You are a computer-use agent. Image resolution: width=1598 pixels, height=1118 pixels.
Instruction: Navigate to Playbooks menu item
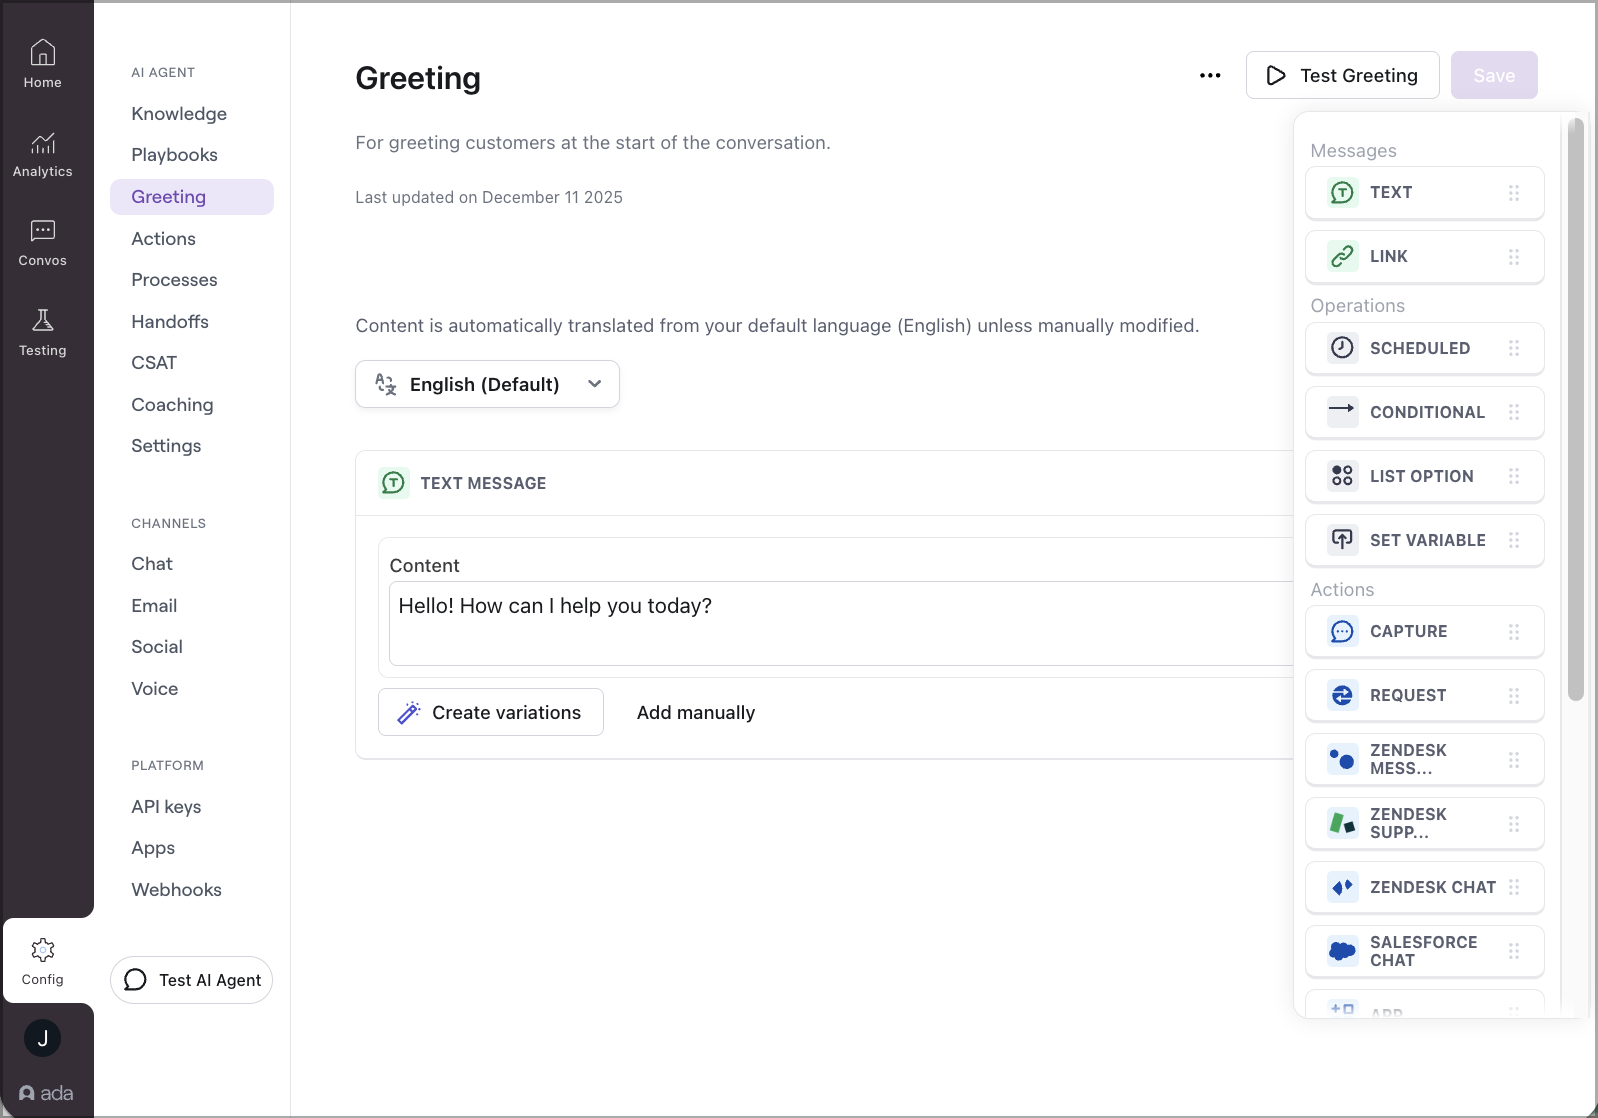174,155
